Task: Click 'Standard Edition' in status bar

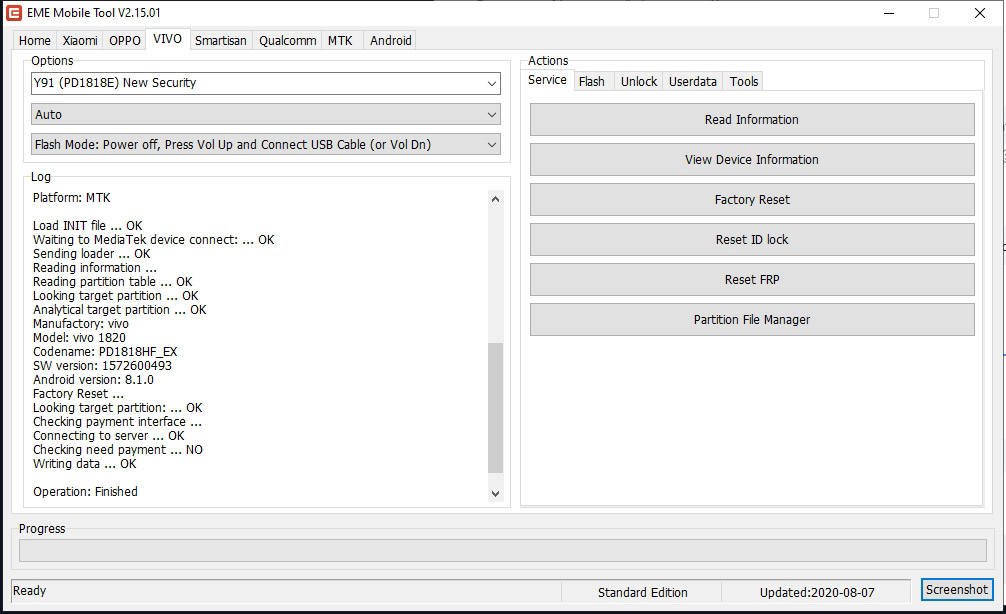Action: (x=643, y=593)
